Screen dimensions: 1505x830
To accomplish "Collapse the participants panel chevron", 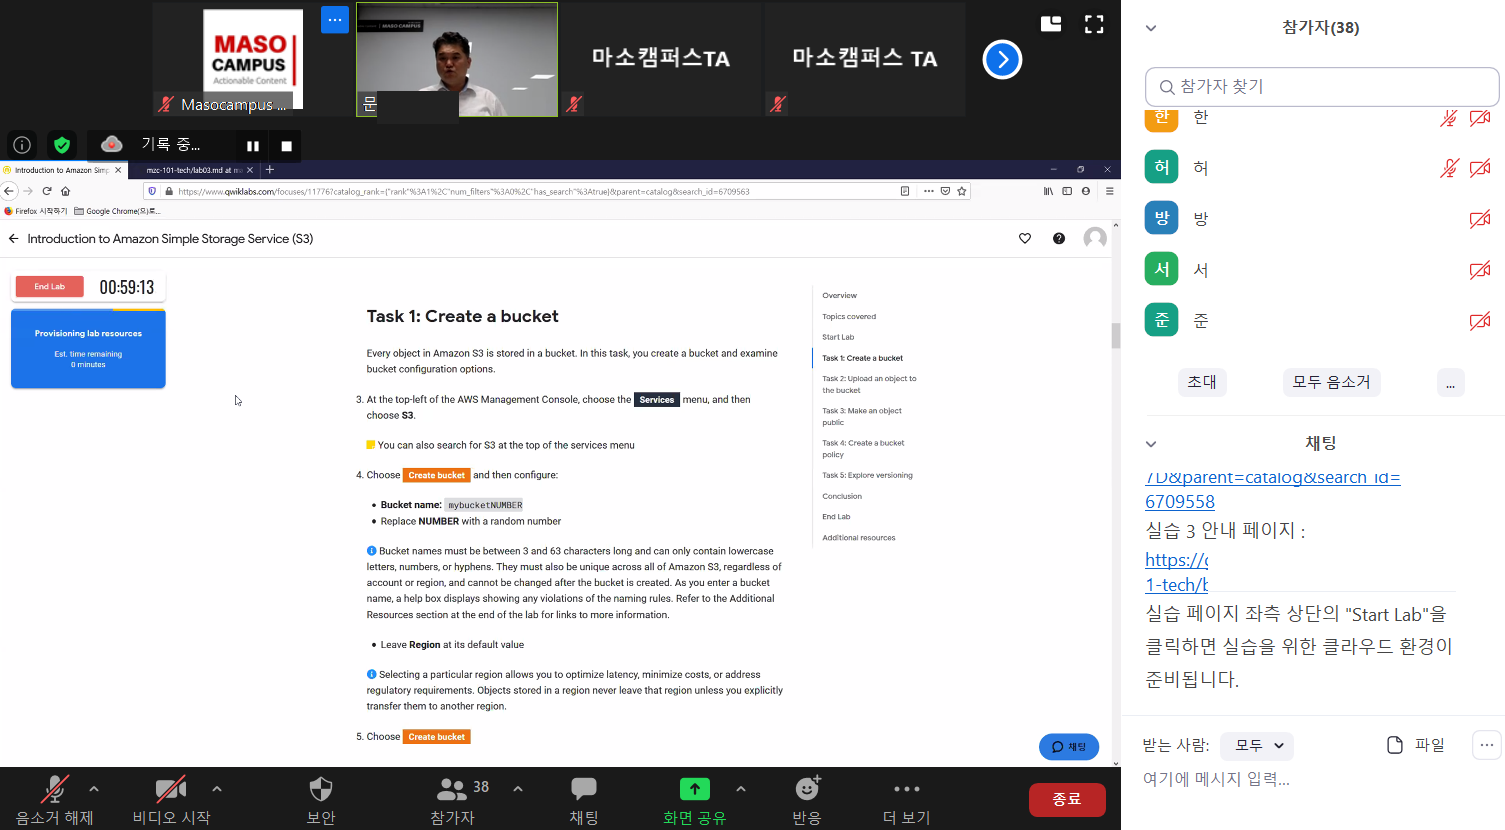I will 1151,28.
